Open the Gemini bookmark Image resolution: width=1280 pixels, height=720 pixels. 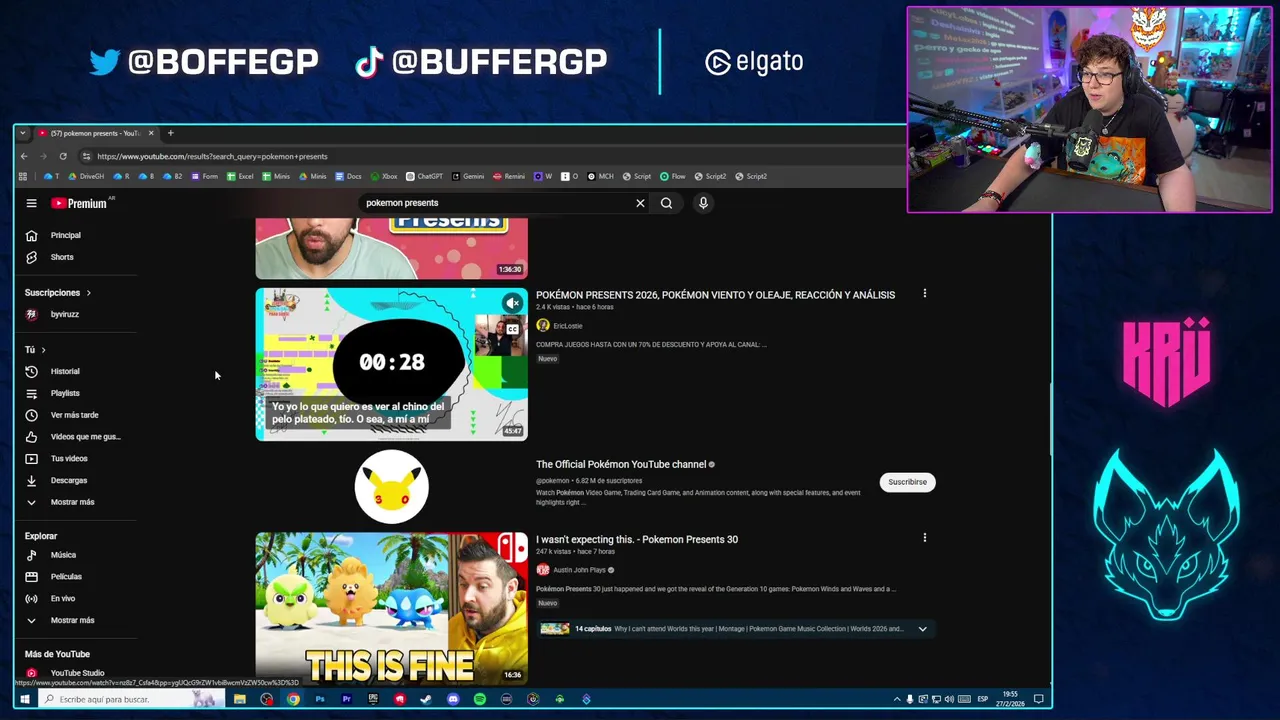click(468, 176)
